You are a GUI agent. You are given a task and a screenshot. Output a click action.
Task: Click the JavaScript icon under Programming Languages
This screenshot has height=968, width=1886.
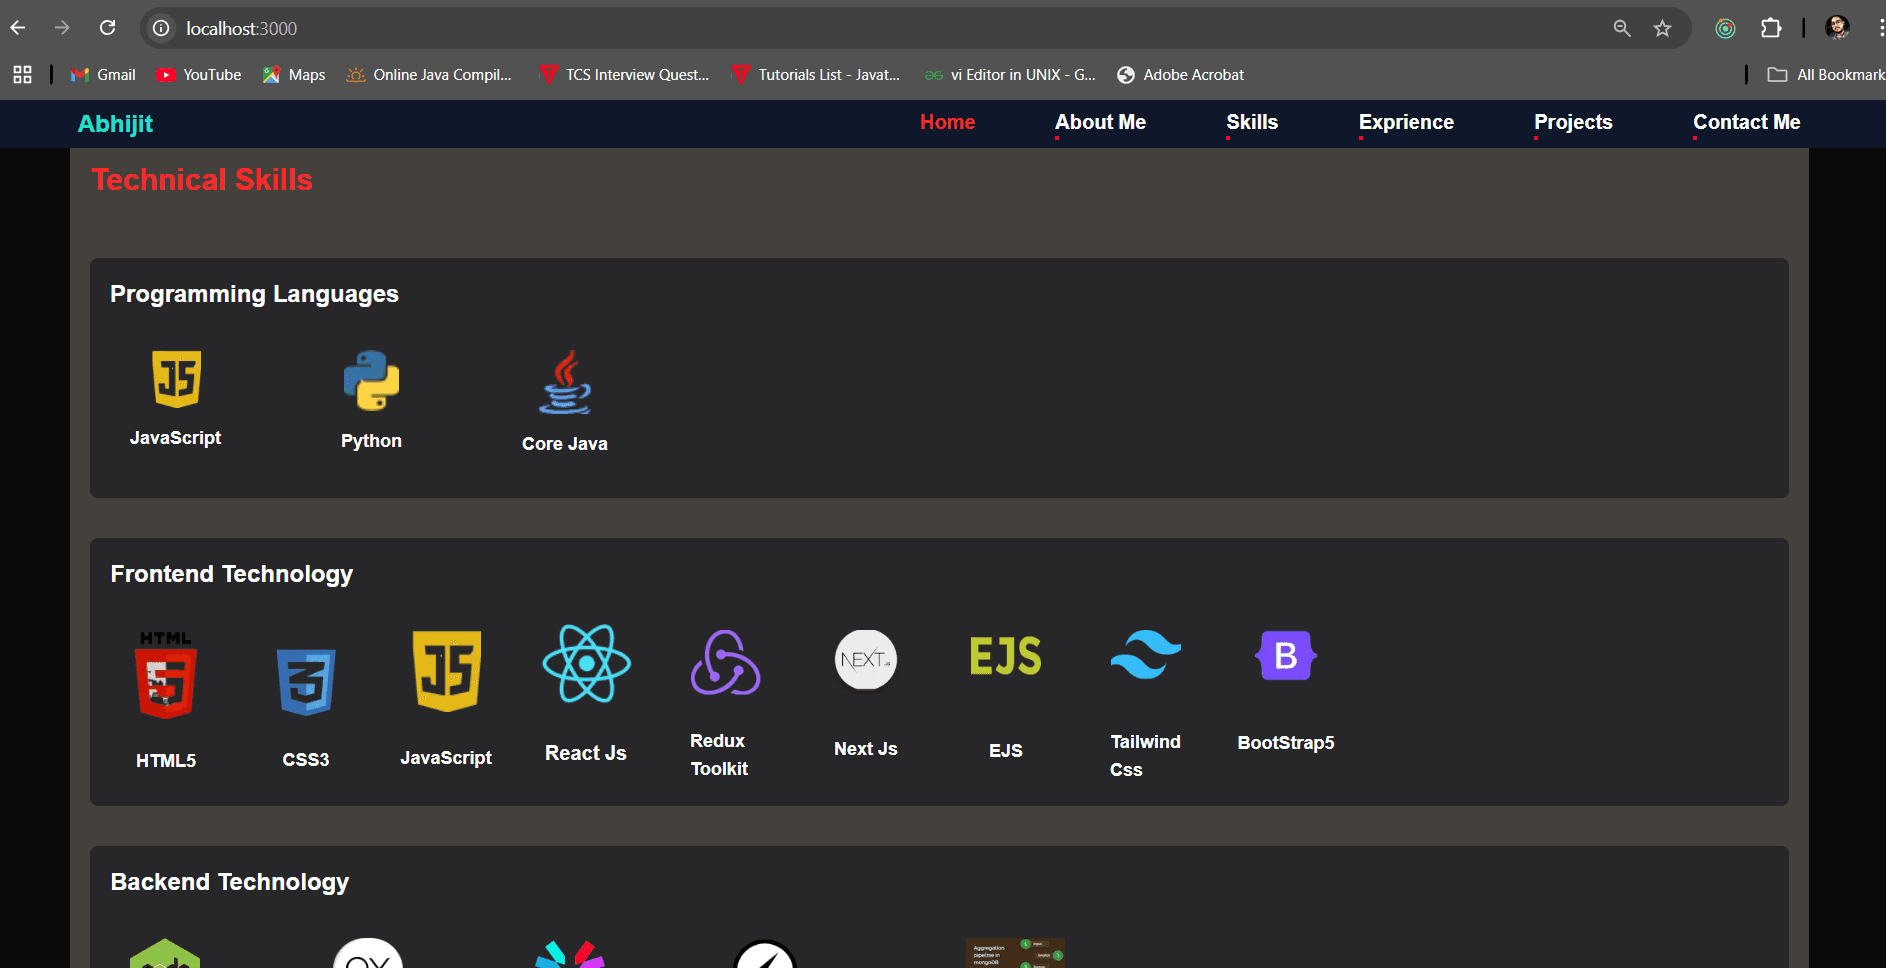click(x=176, y=379)
